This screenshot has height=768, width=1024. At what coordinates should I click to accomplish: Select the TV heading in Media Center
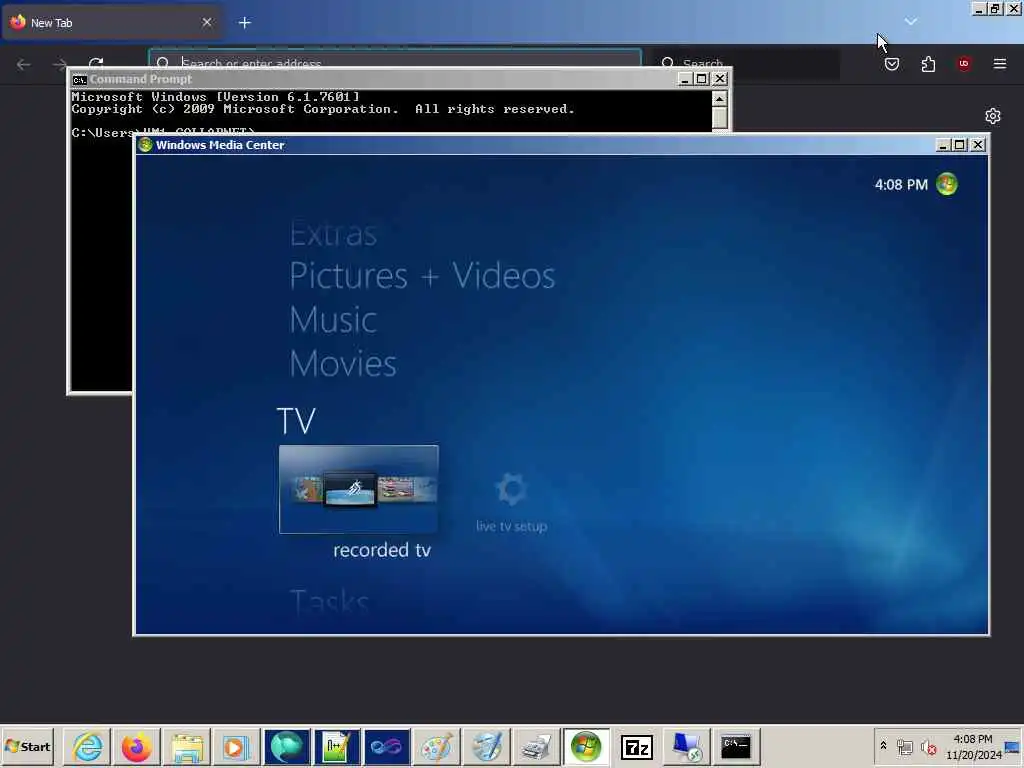tap(296, 421)
